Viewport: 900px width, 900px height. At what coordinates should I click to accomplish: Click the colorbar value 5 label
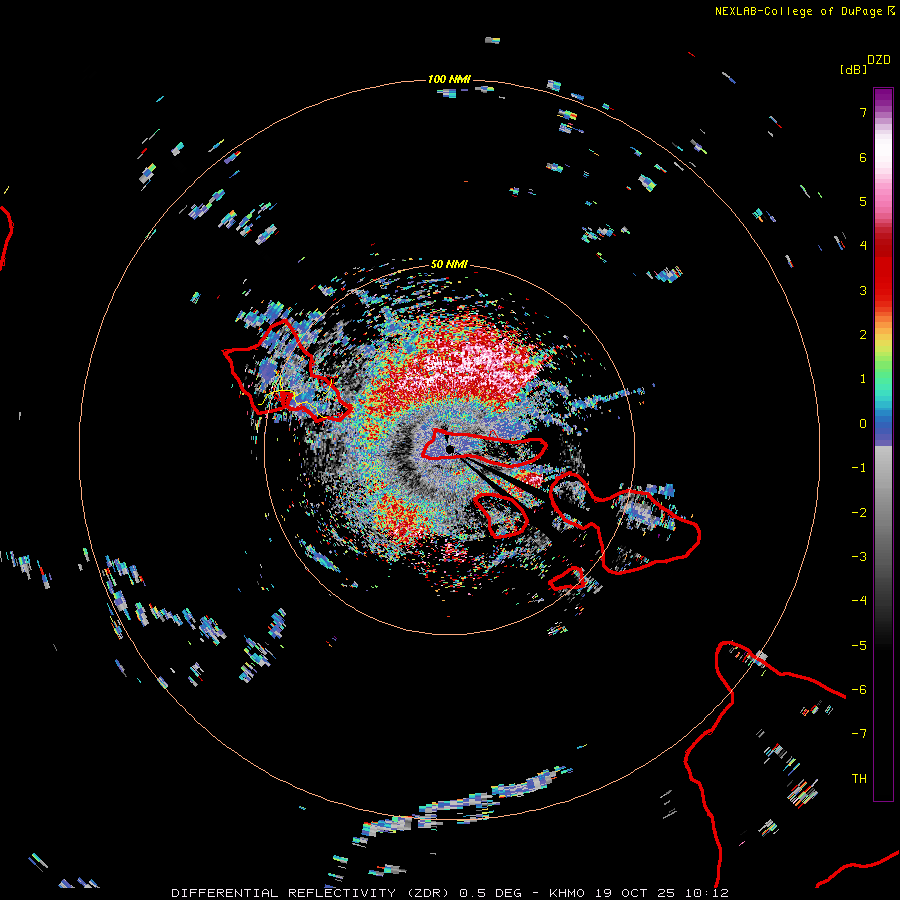863,201
